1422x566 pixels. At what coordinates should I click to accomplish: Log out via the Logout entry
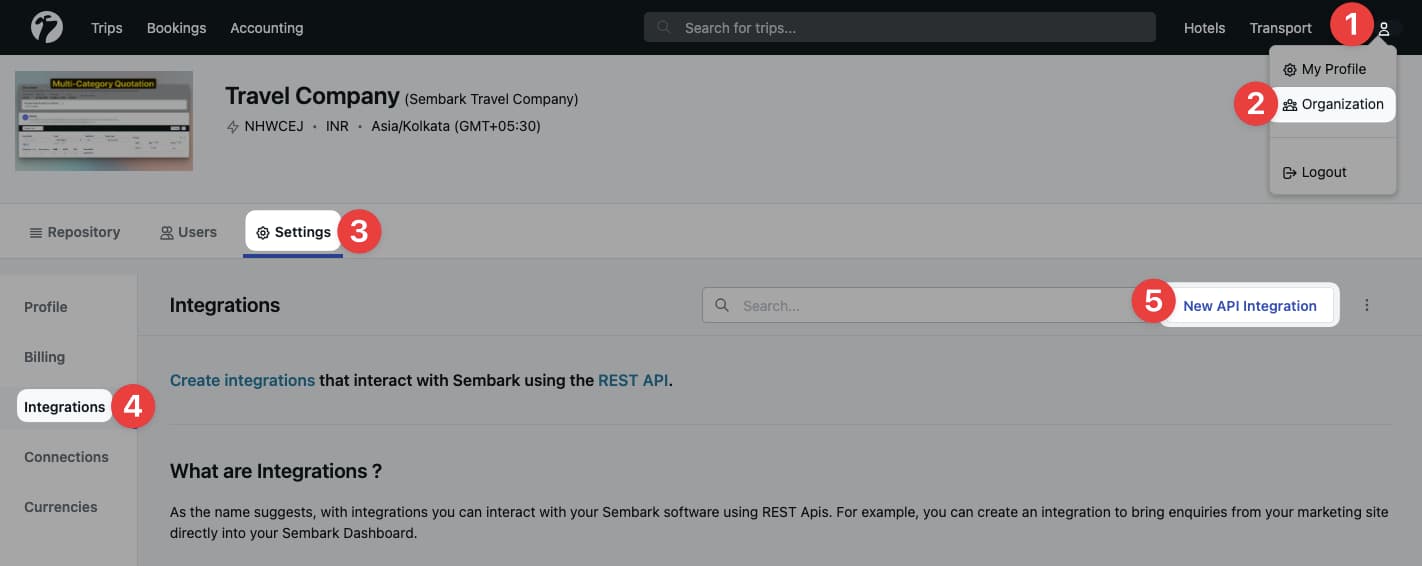pyautogui.click(x=1323, y=172)
